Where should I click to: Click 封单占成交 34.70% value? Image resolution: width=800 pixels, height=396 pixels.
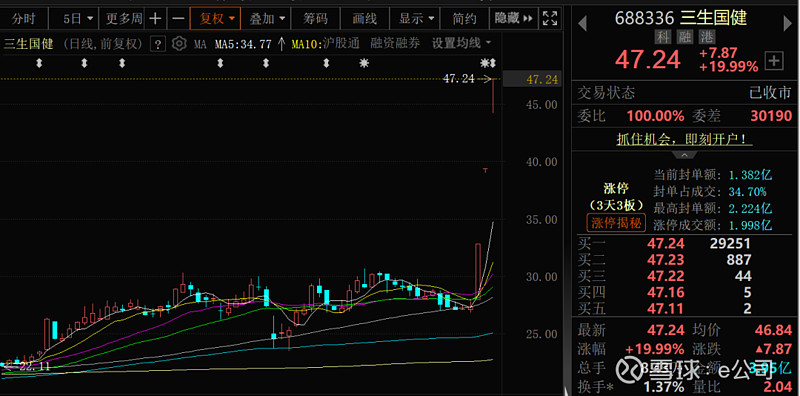coord(747,192)
